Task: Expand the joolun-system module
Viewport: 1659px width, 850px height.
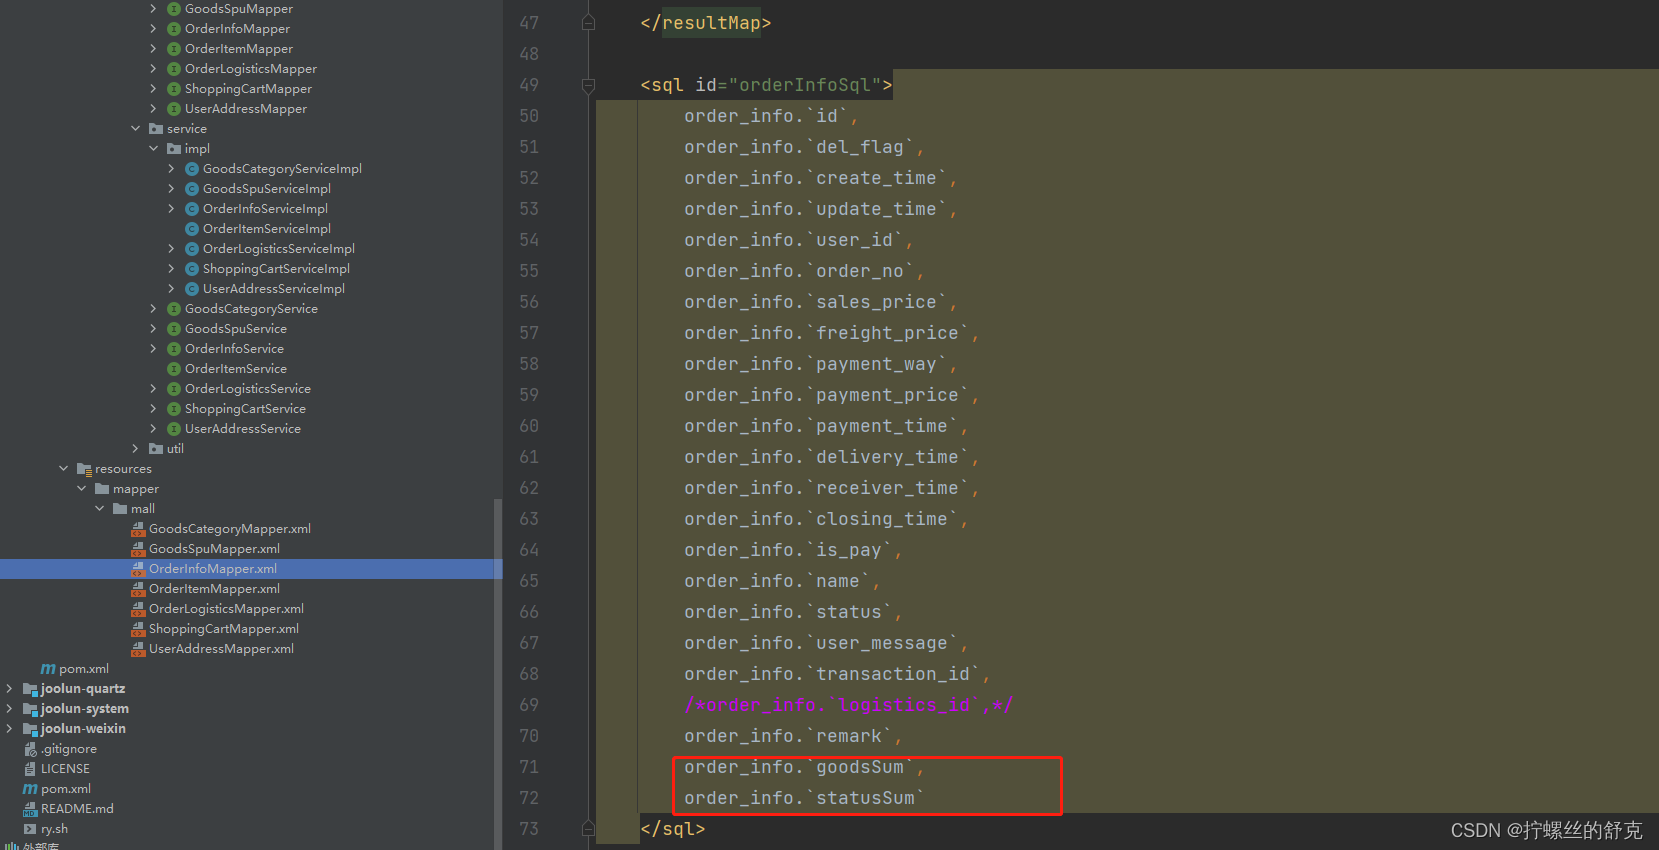Action: tap(9, 709)
